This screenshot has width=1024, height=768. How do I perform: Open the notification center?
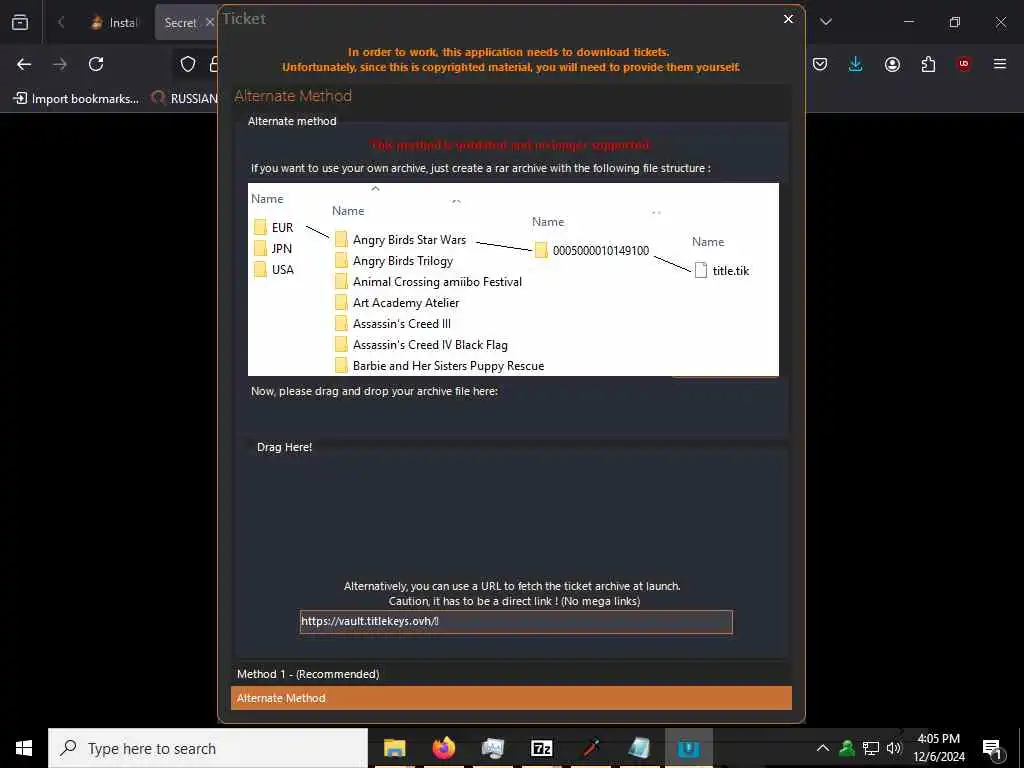click(993, 748)
